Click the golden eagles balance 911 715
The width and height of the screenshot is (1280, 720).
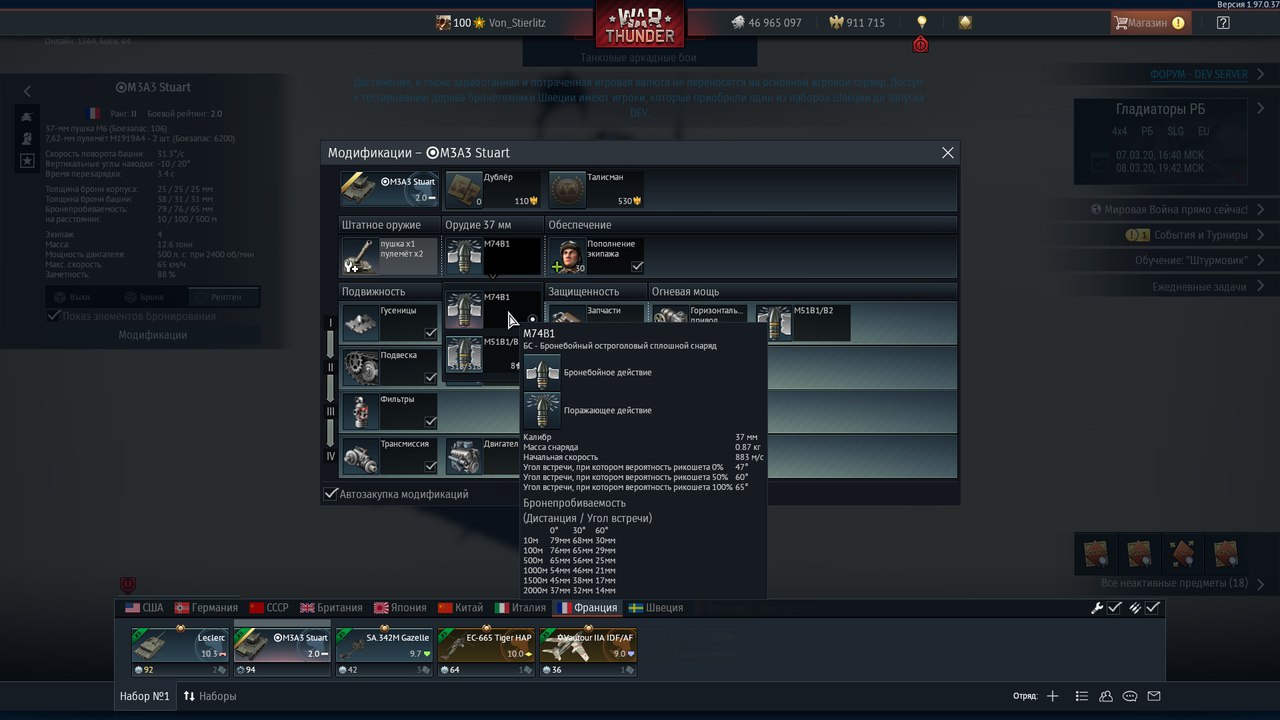click(x=857, y=22)
